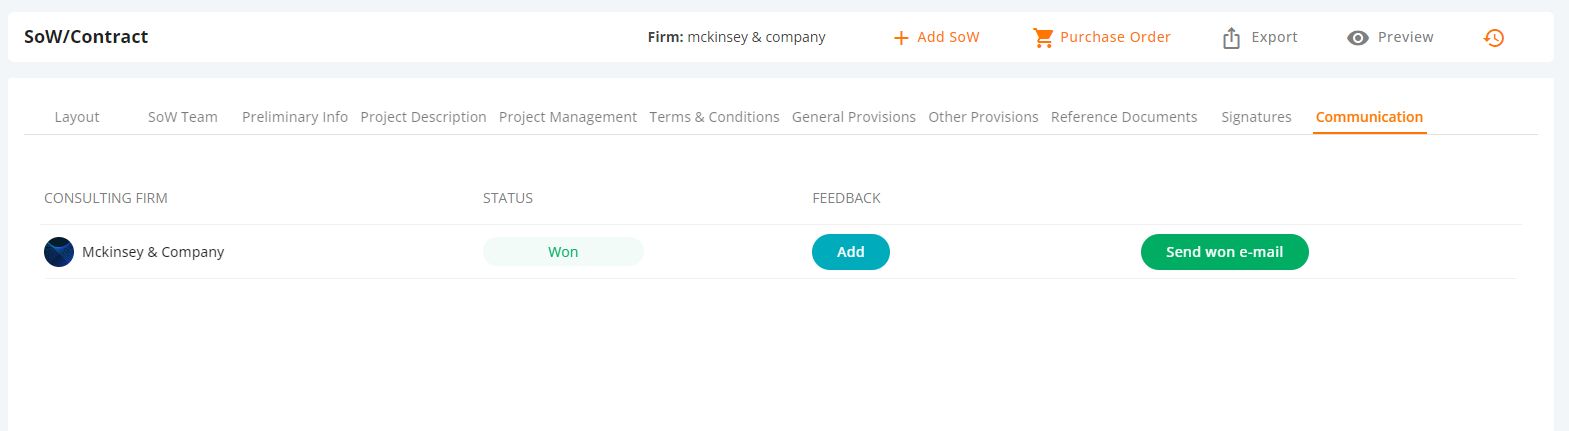
Task: Click the eye Preview icon
Action: (1357, 38)
